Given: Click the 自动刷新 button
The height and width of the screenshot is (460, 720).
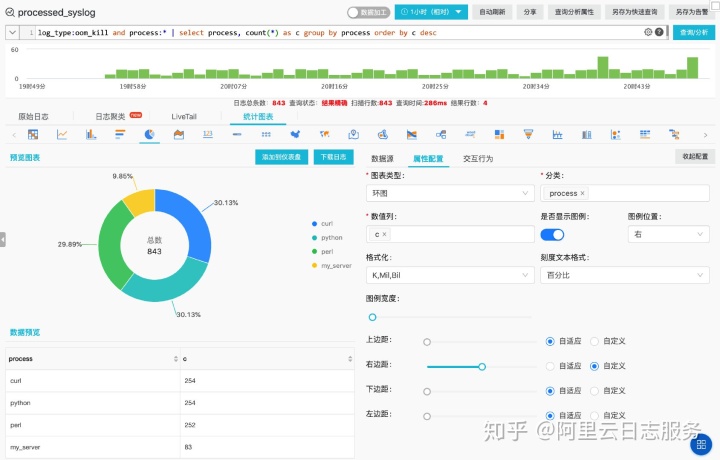Looking at the screenshot, I should click(x=492, y=12).
